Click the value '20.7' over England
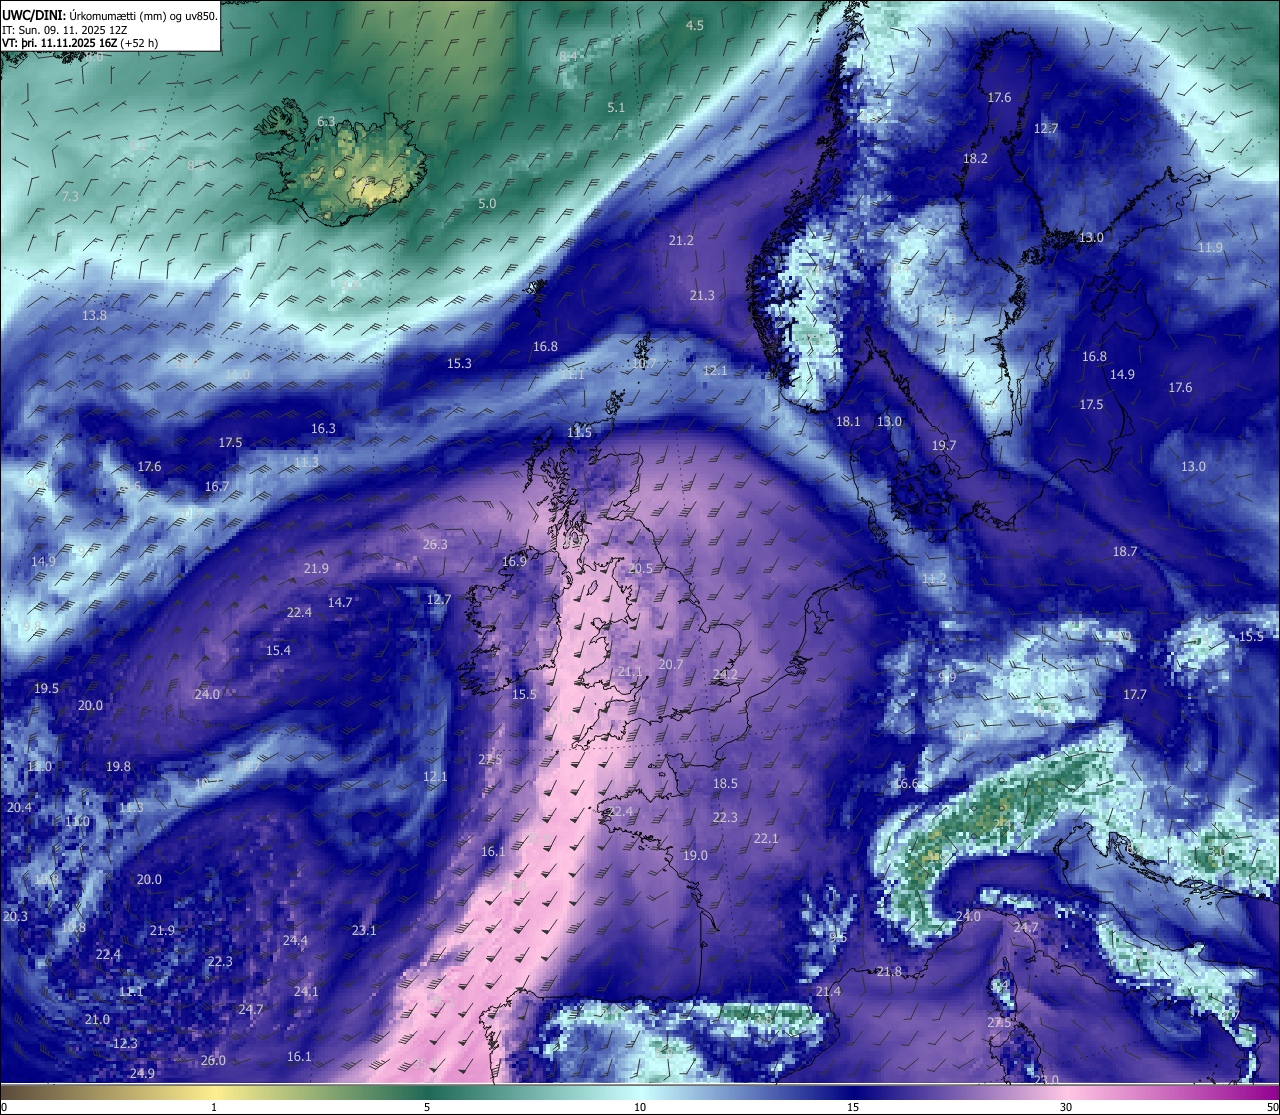The width and height of the screenshot is (1280, 1115). click(x=671, y=664)
